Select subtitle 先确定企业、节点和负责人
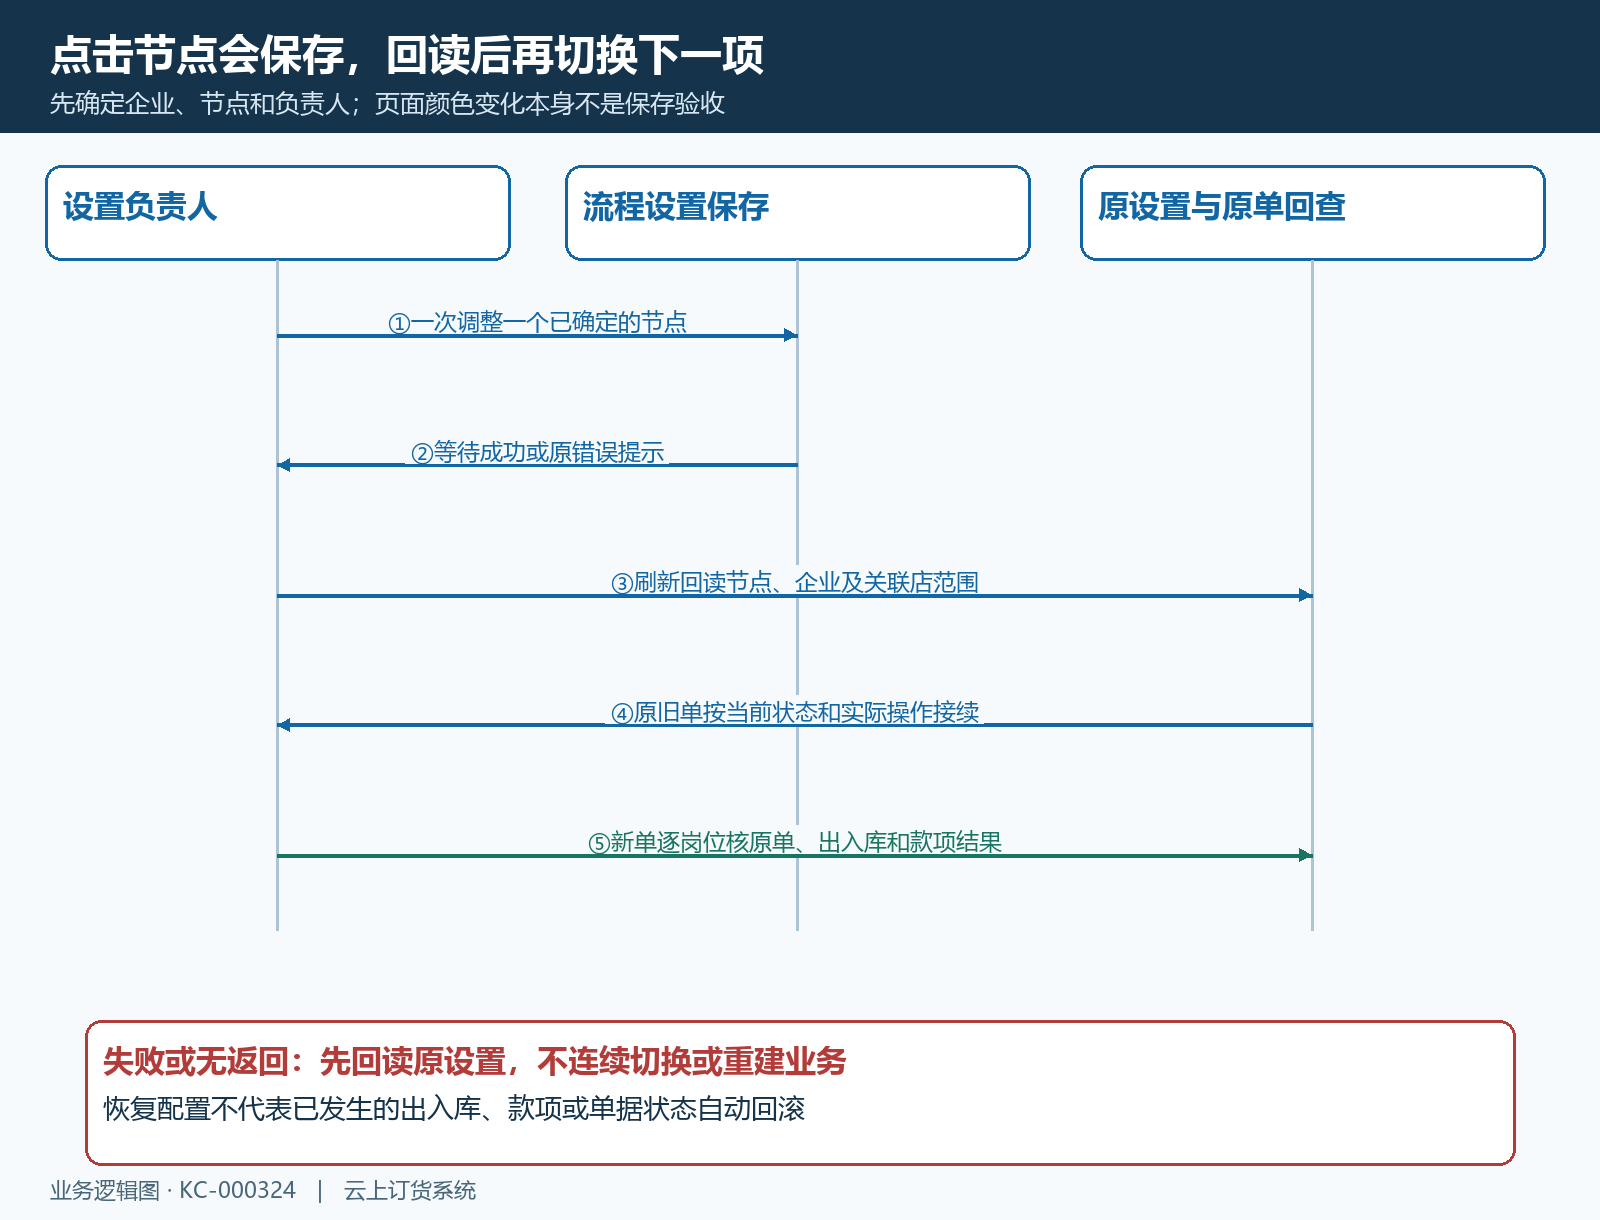The height and width of the screenshot is (1220, 1600). point(199,104)
